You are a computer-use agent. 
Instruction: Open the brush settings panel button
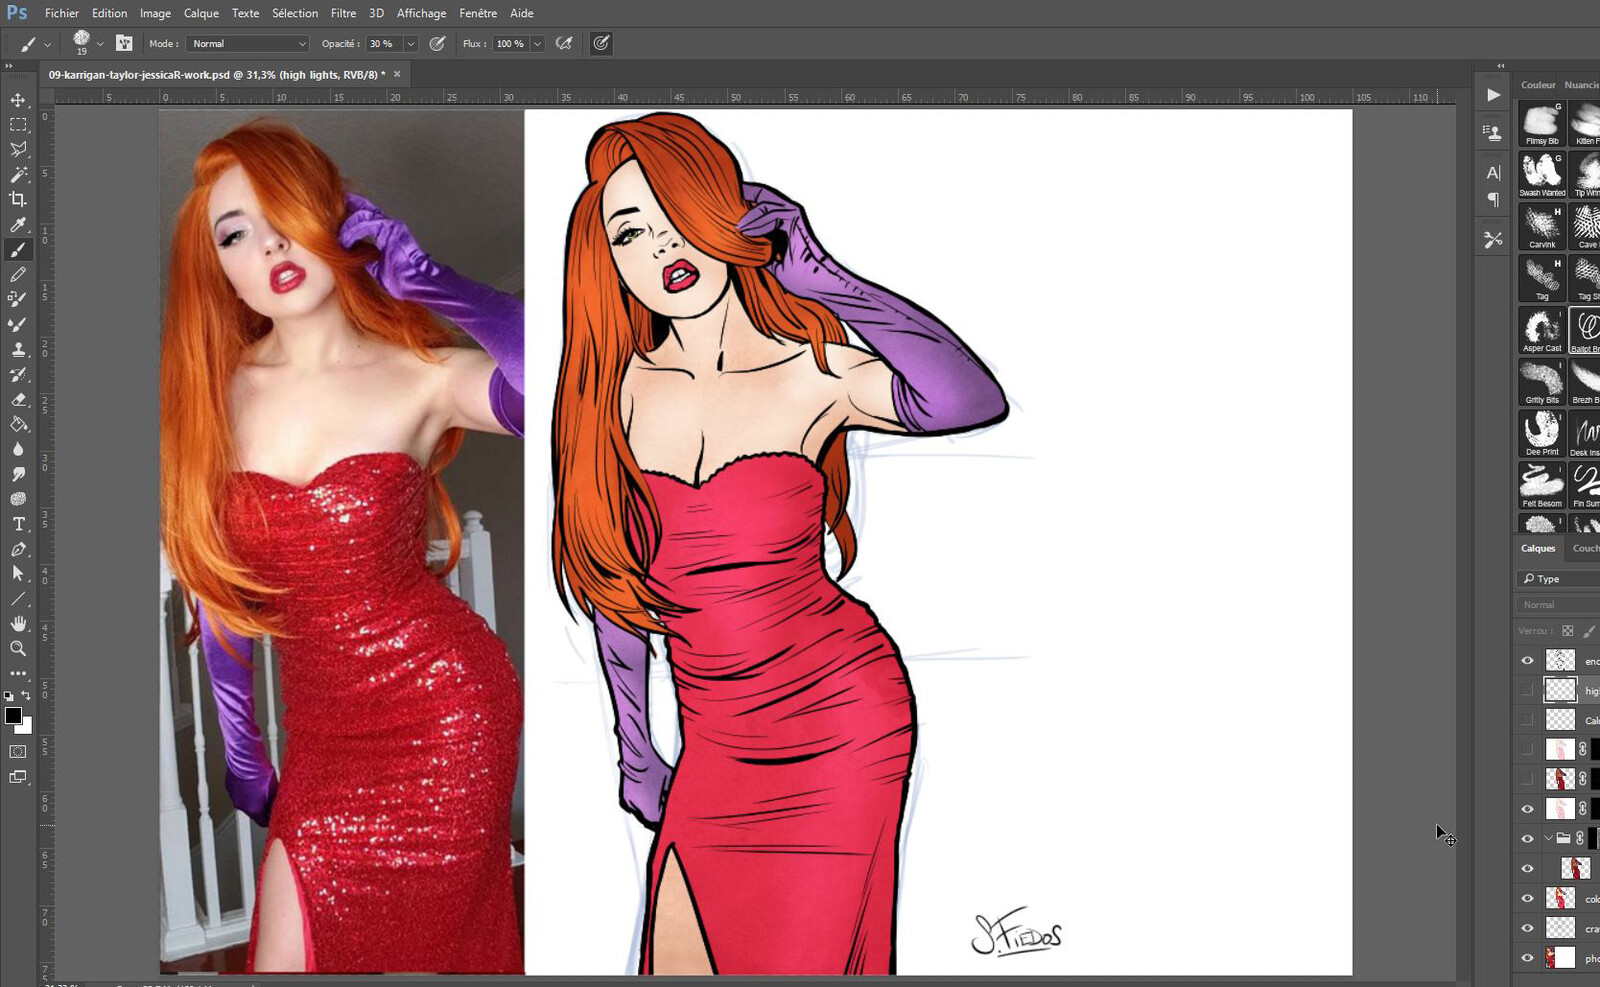coord(124,43)
